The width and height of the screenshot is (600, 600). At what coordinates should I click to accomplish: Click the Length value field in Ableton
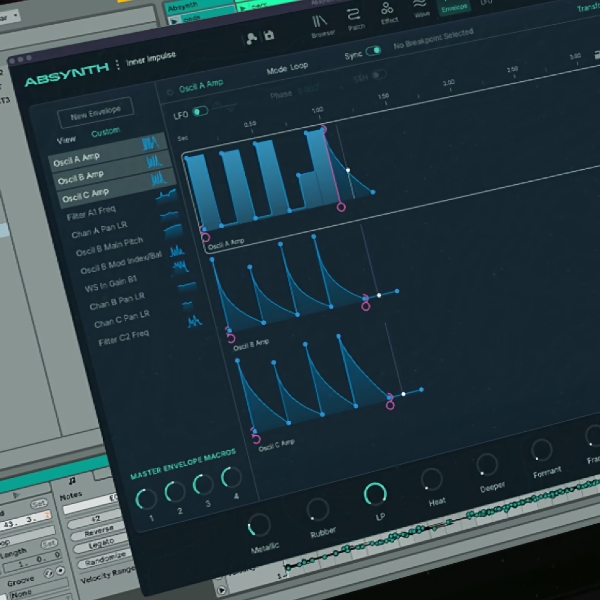(32, 561)
